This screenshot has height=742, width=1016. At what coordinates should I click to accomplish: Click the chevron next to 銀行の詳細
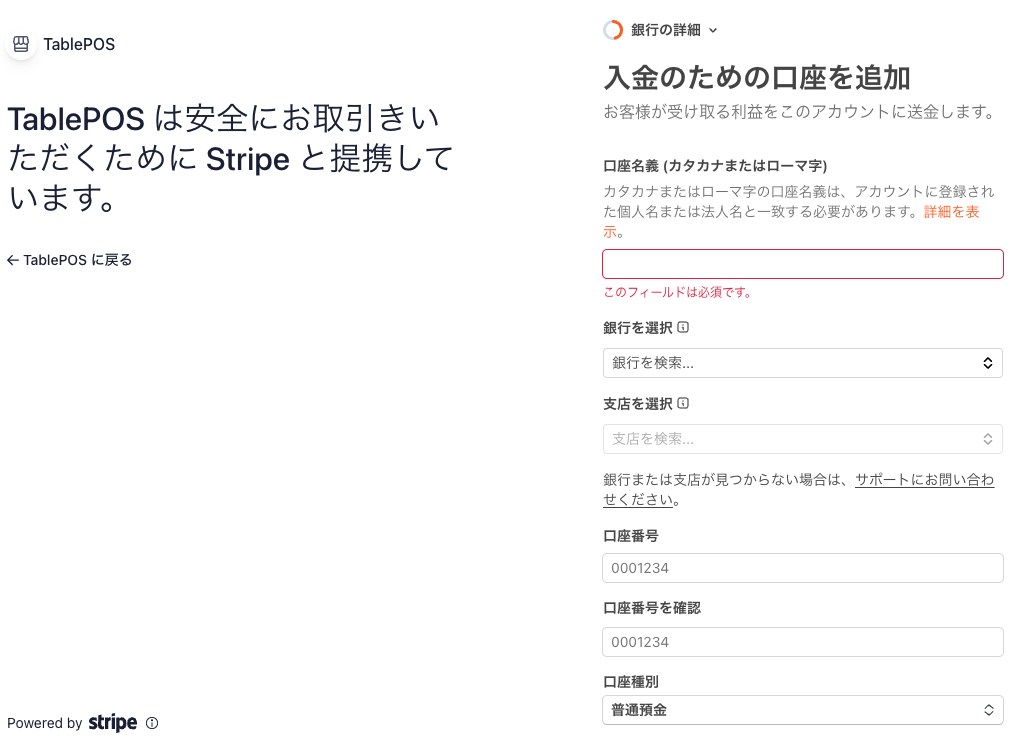point(713,30)
